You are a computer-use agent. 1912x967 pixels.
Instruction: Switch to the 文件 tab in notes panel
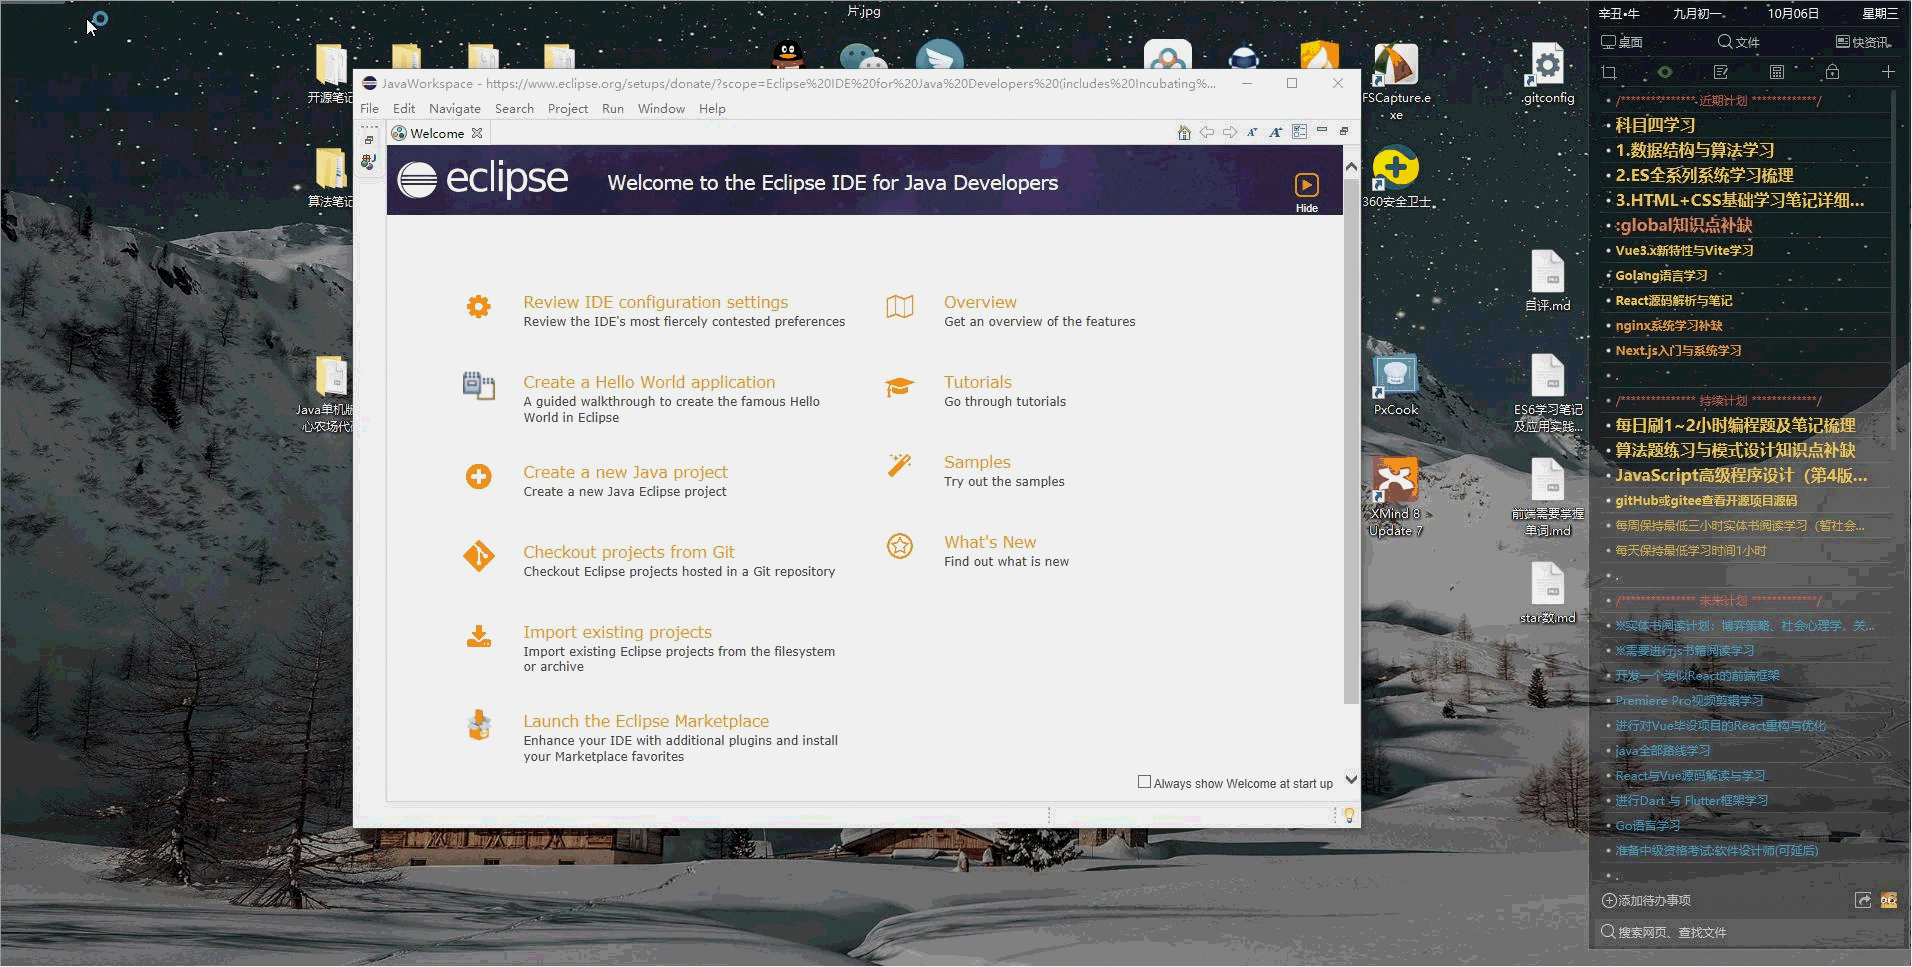point(1738,42)
